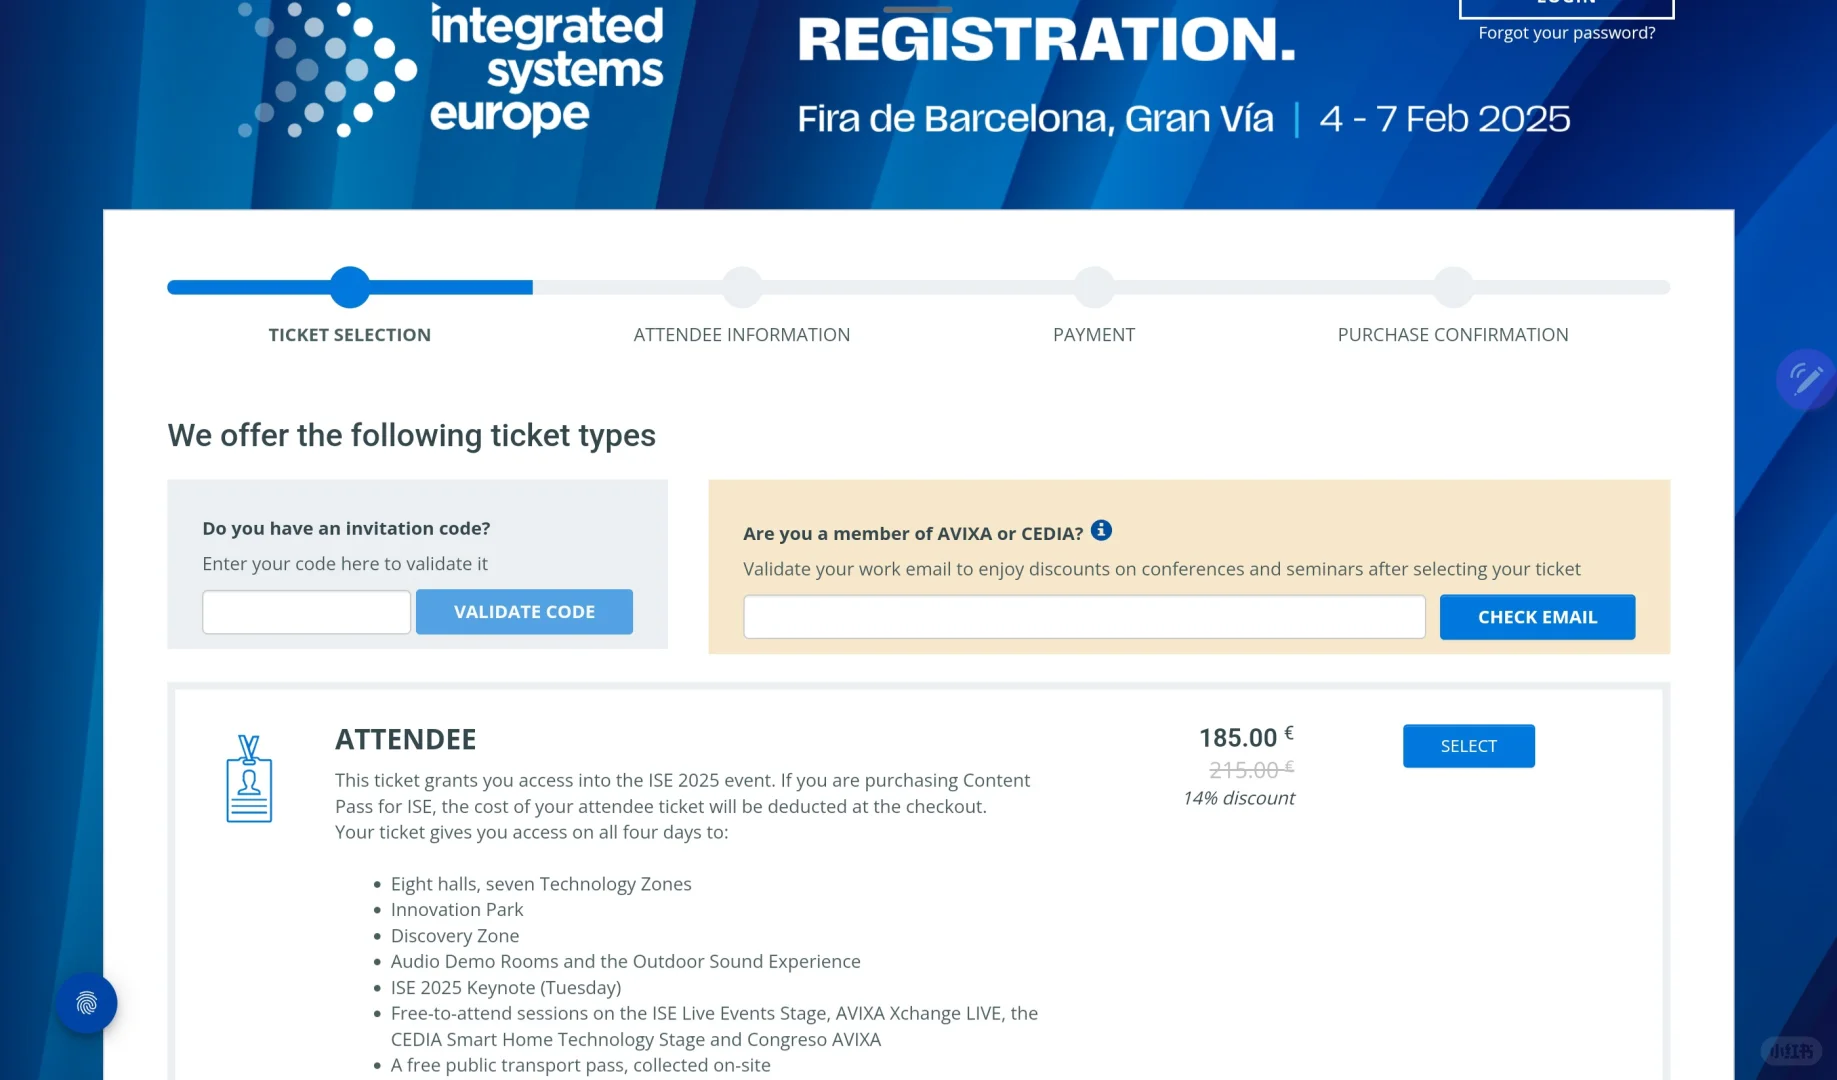This screenshot has width=1837, height=1080.
Task: Click the '4 - 7 Feb 2025' date text
Action: tap(1445, 119)
